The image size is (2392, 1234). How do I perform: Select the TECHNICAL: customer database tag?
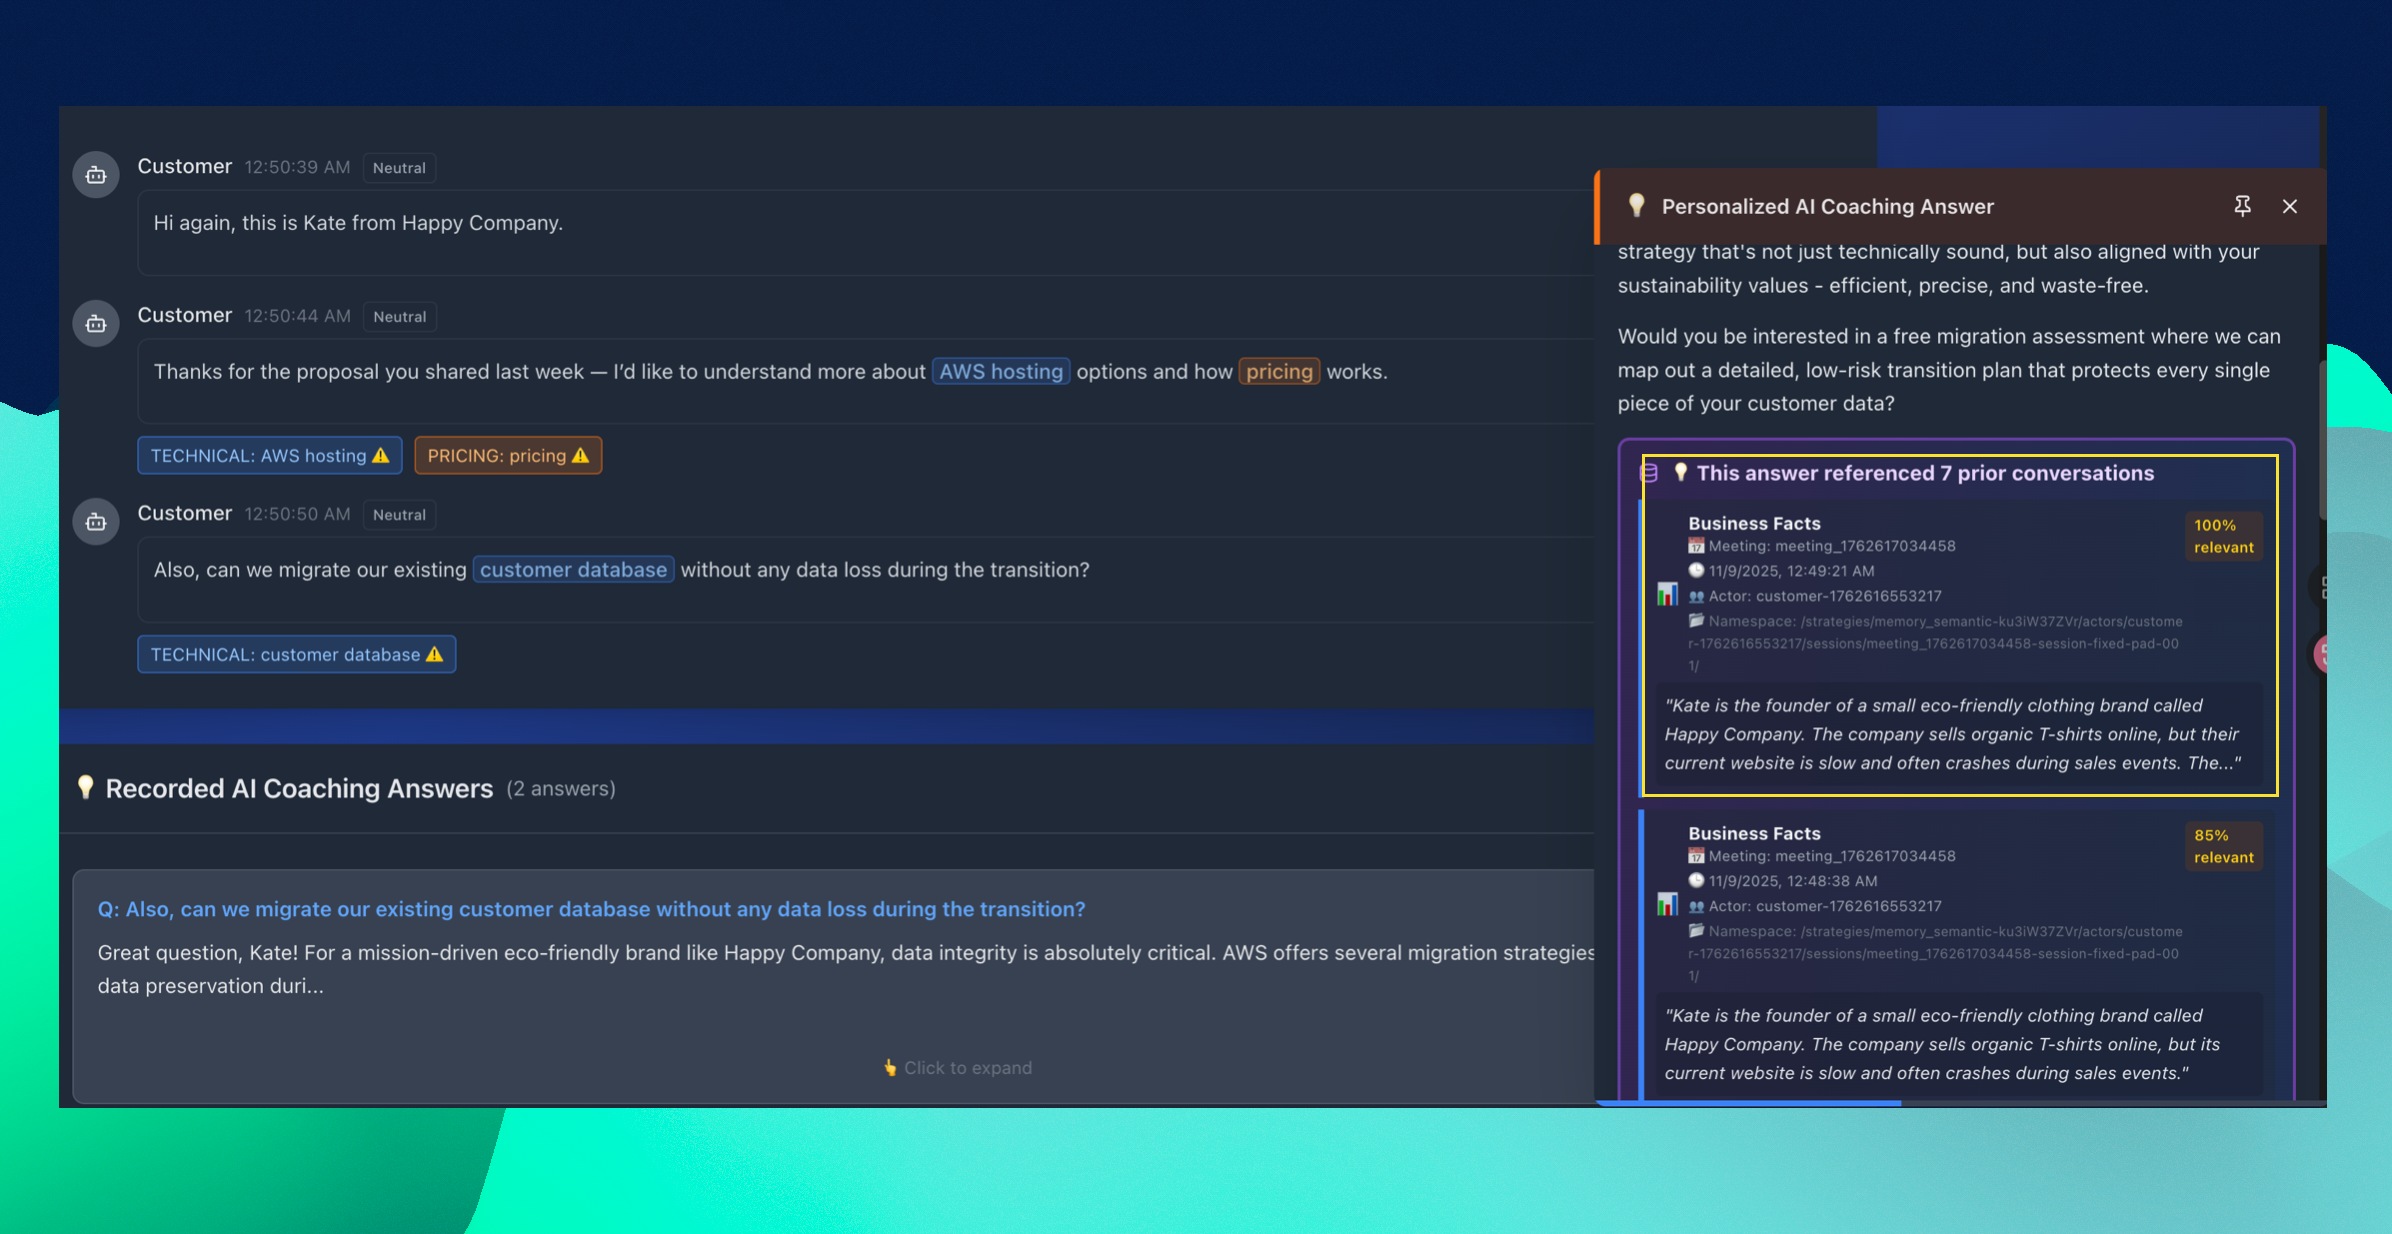[296, 655]
